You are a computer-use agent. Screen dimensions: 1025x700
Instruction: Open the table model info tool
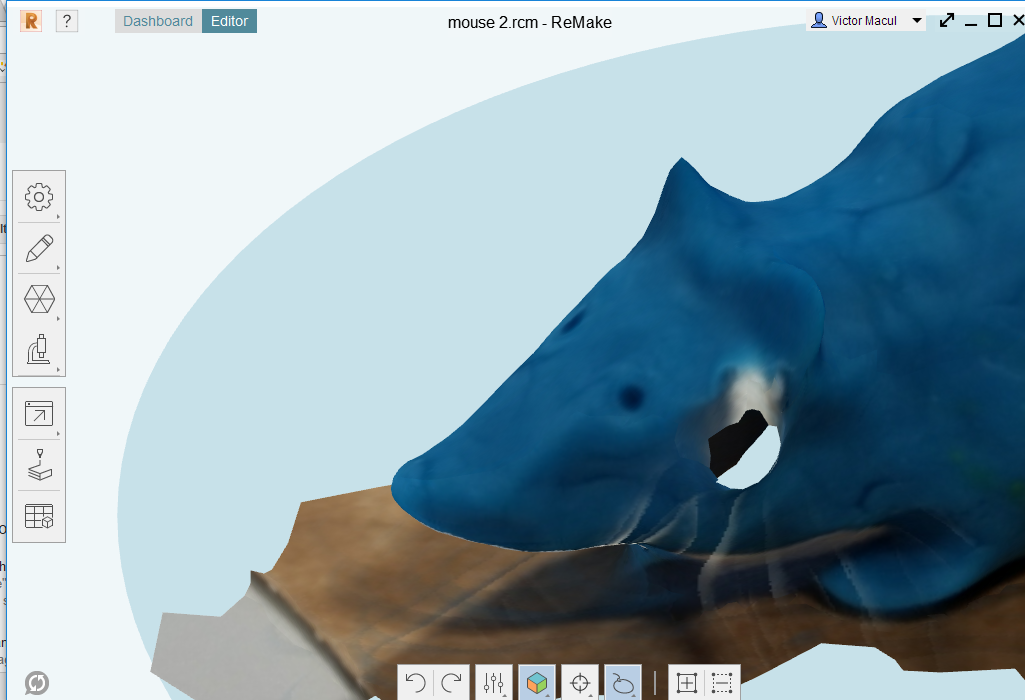tap(39, 516)
